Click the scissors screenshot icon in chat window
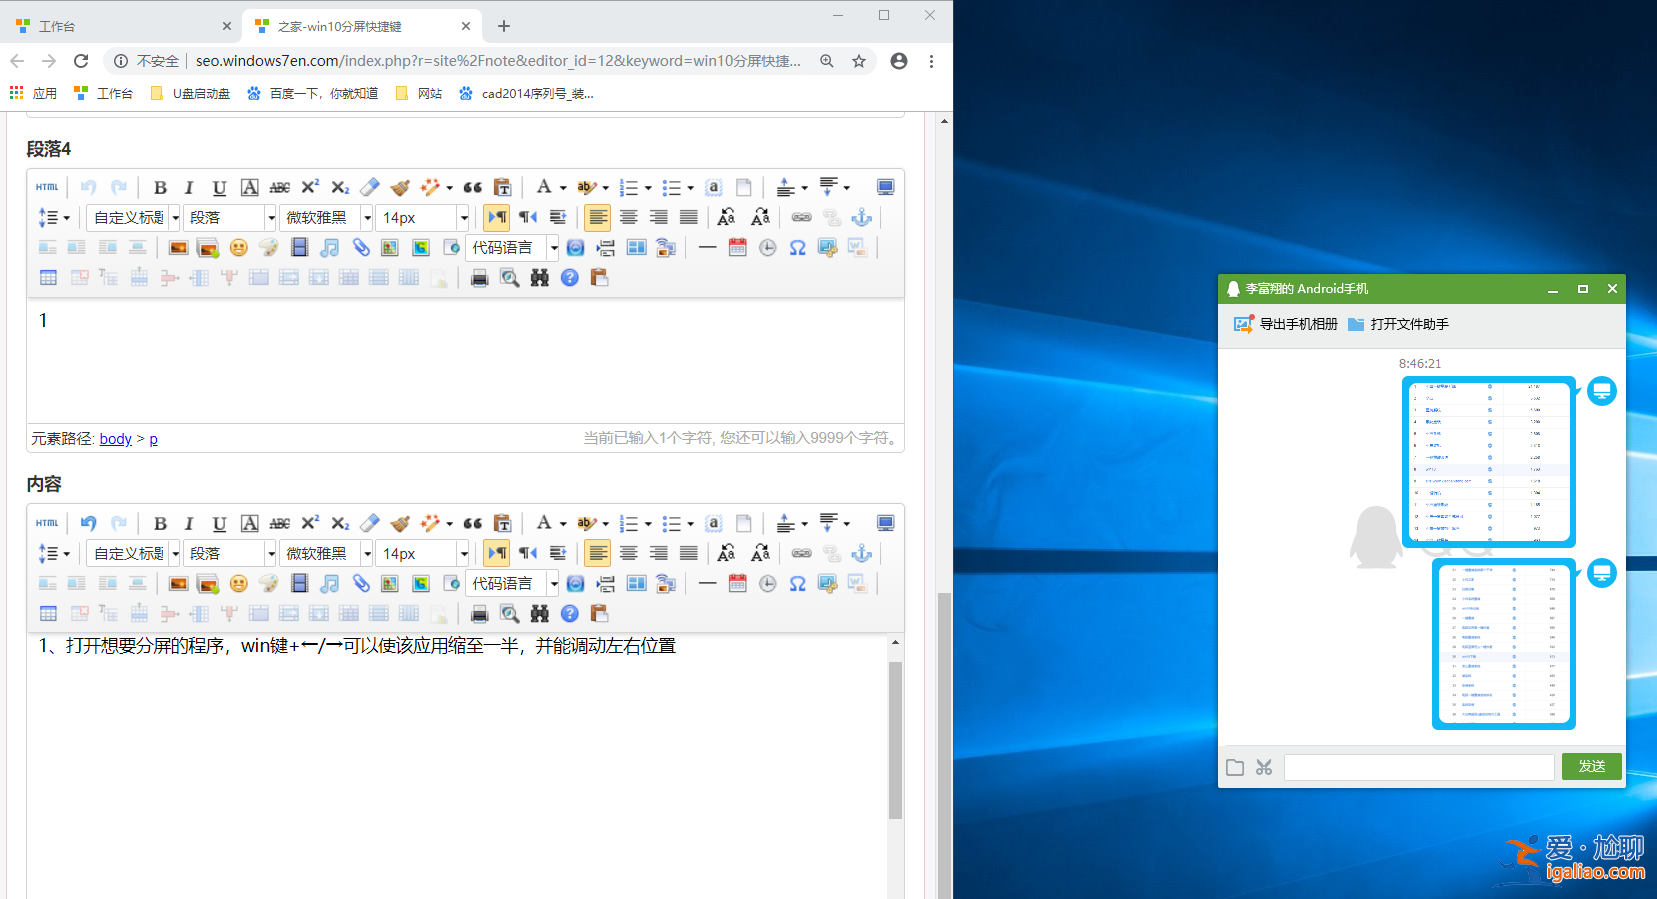Screen dimensions: 1657x899 click(1264, 767)
